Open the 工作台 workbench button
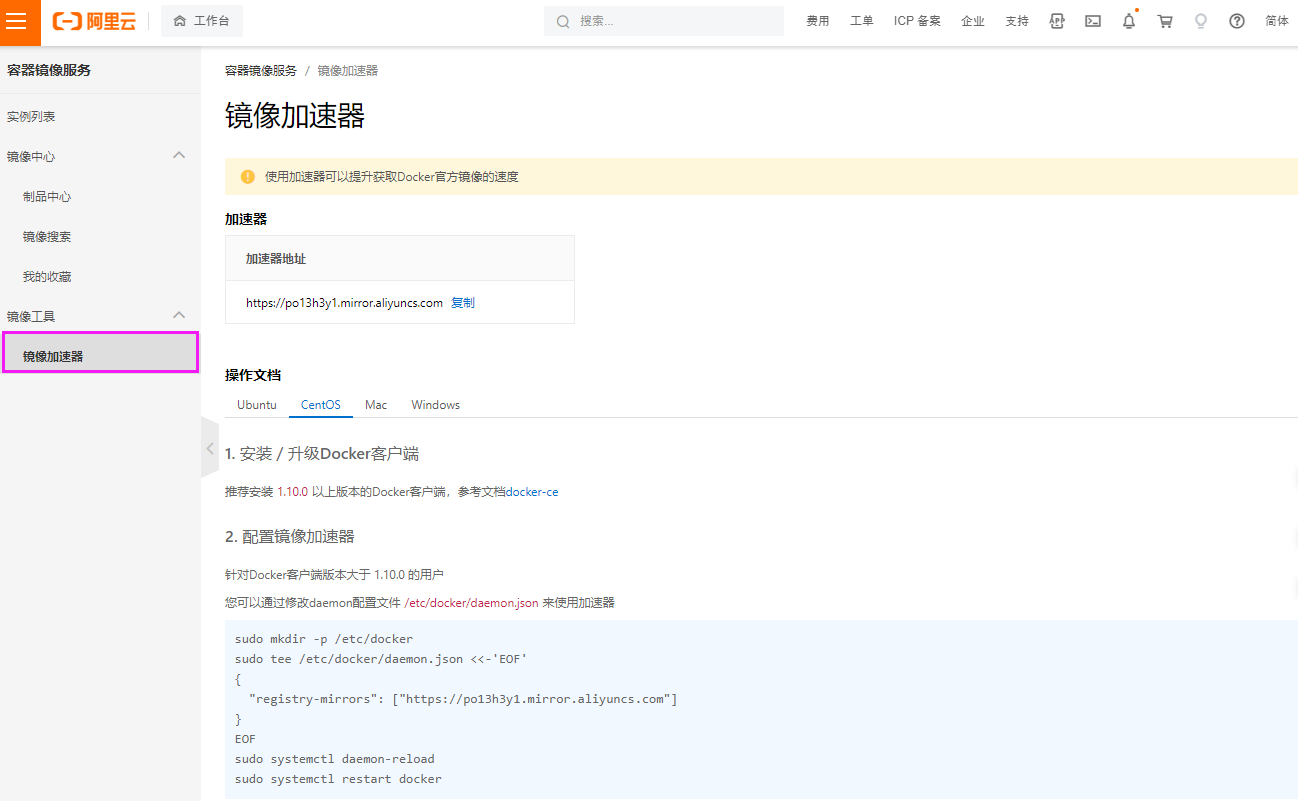Screen dimensions: 1298x801 pos(201,21)
